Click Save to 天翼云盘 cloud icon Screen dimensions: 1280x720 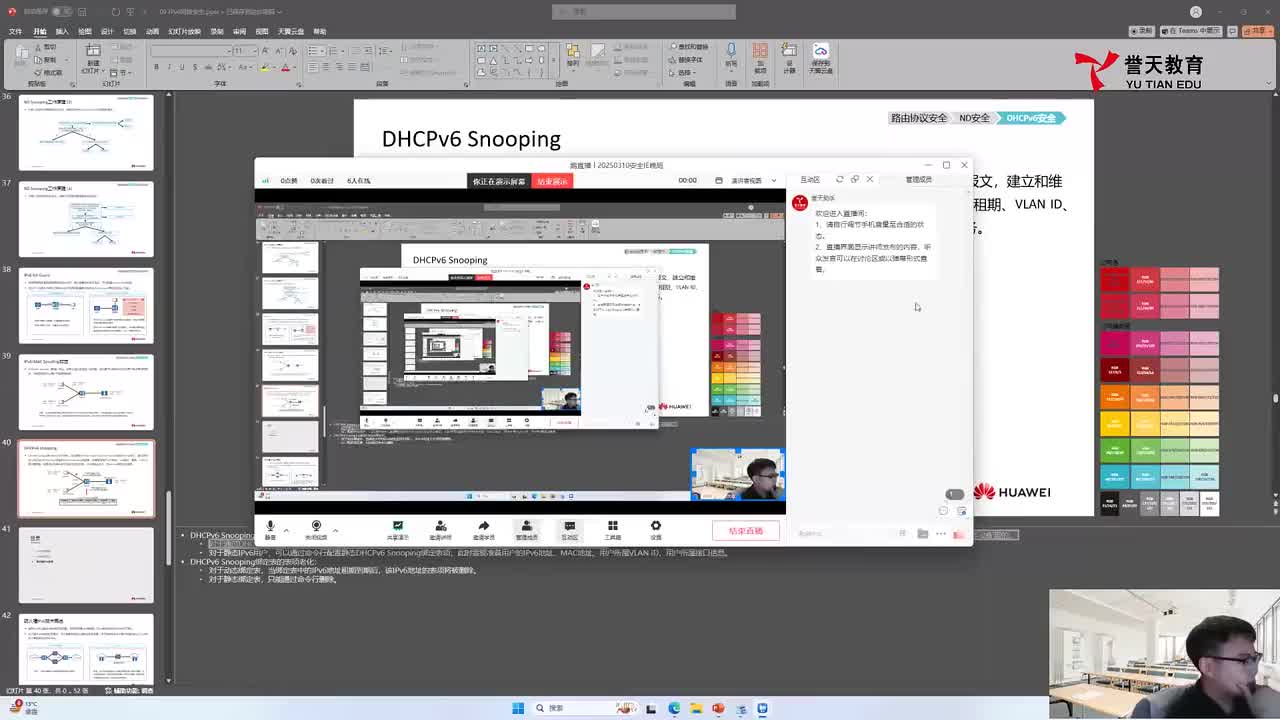pyautogui.click(x=821, y=58)
